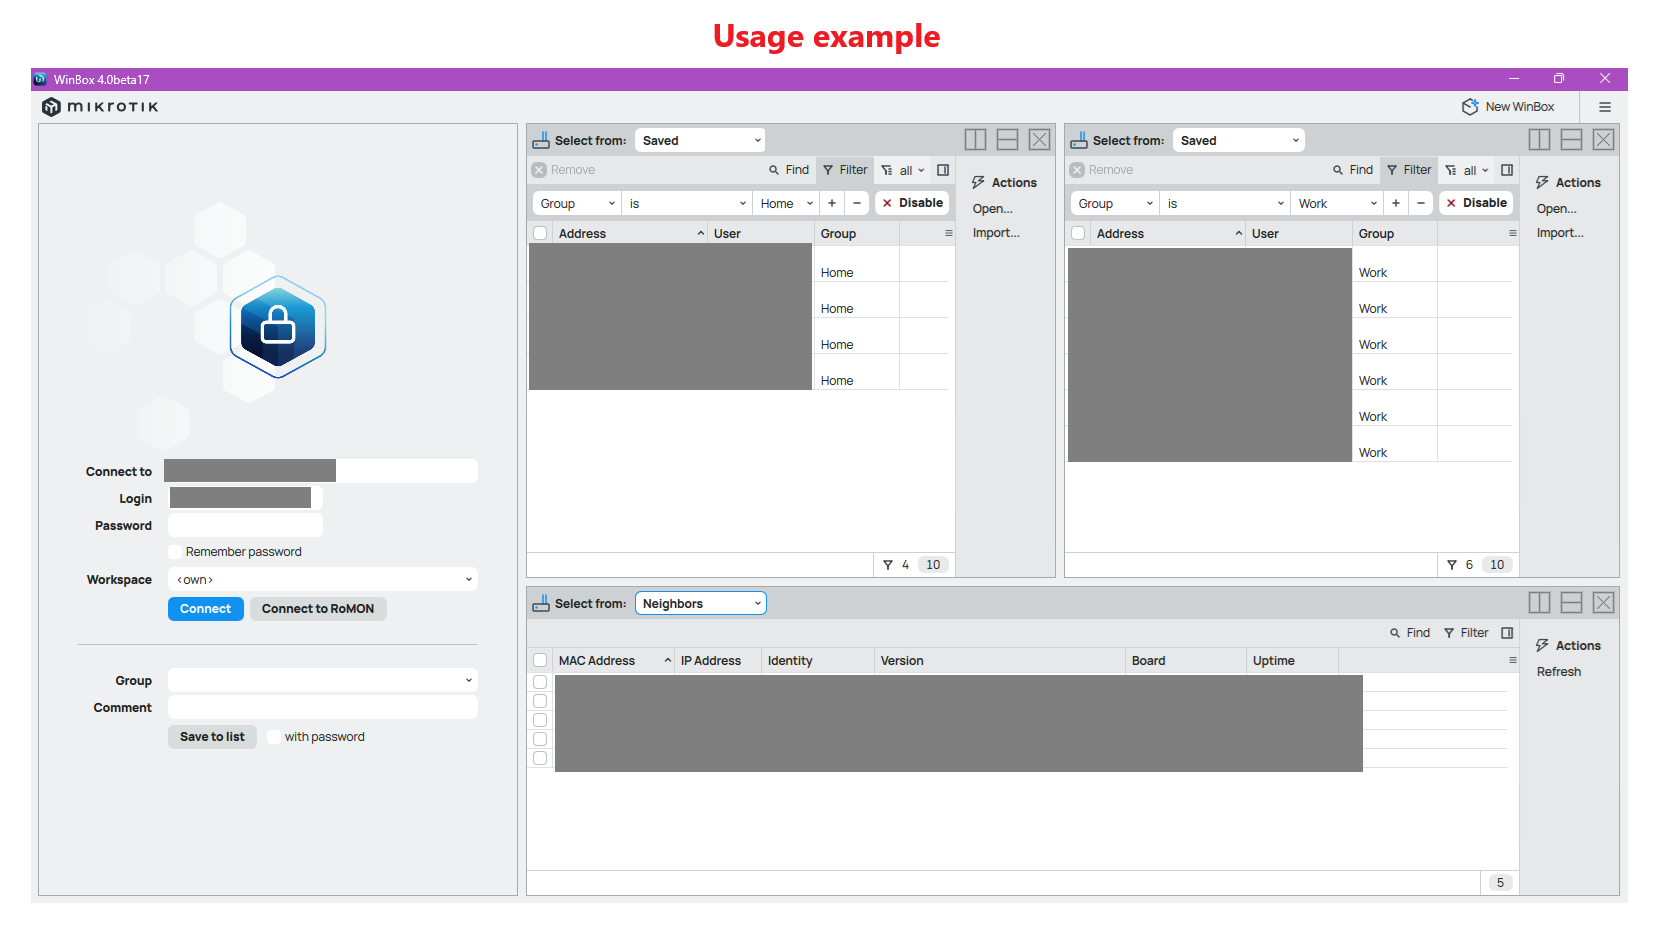Open Select from Saved dropdown in Home panel

(x=700, y=140)
